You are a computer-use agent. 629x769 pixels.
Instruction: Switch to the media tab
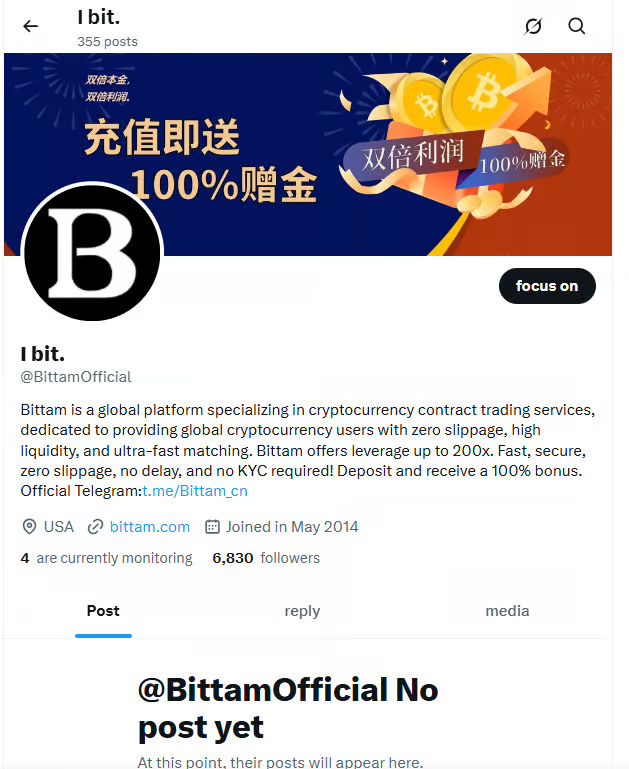pyautogui.click(x=507, y=611)
